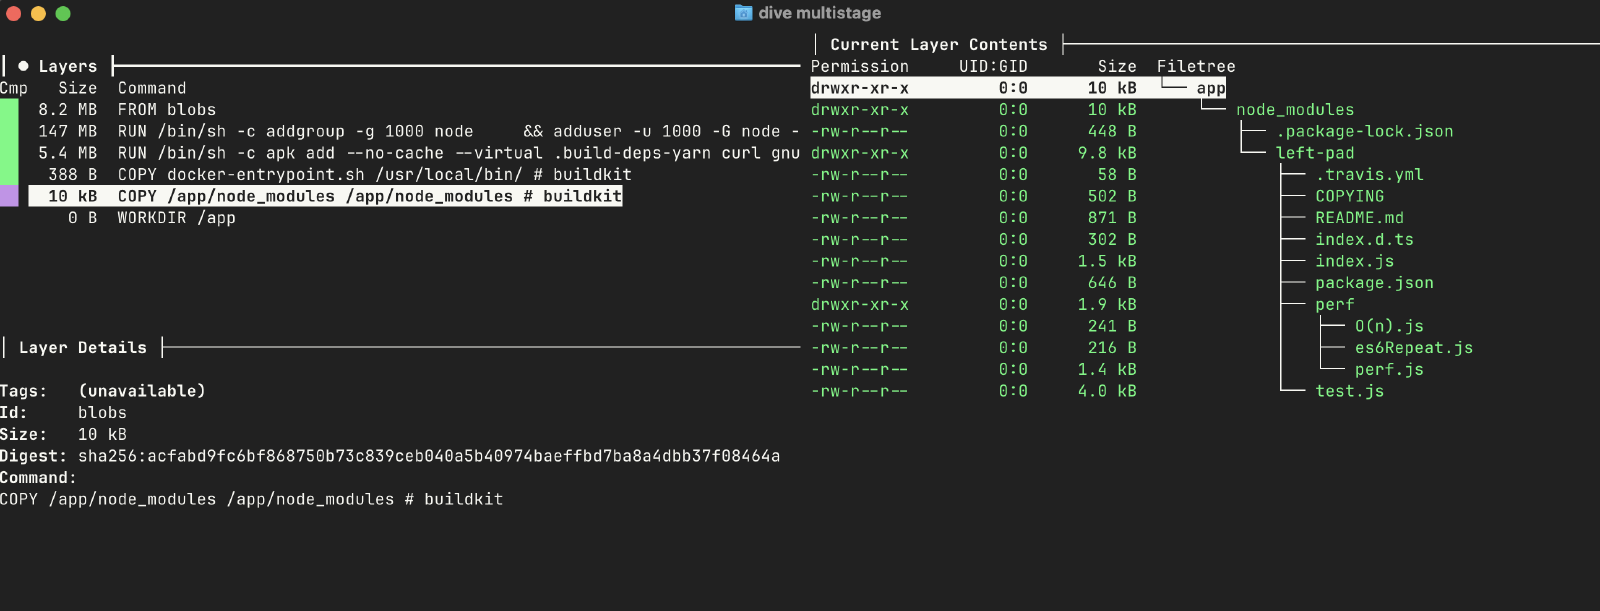This screenshot has height=611, width=1600.
Task: Collapse the node_modules folder
Action: click(1294, 110)
